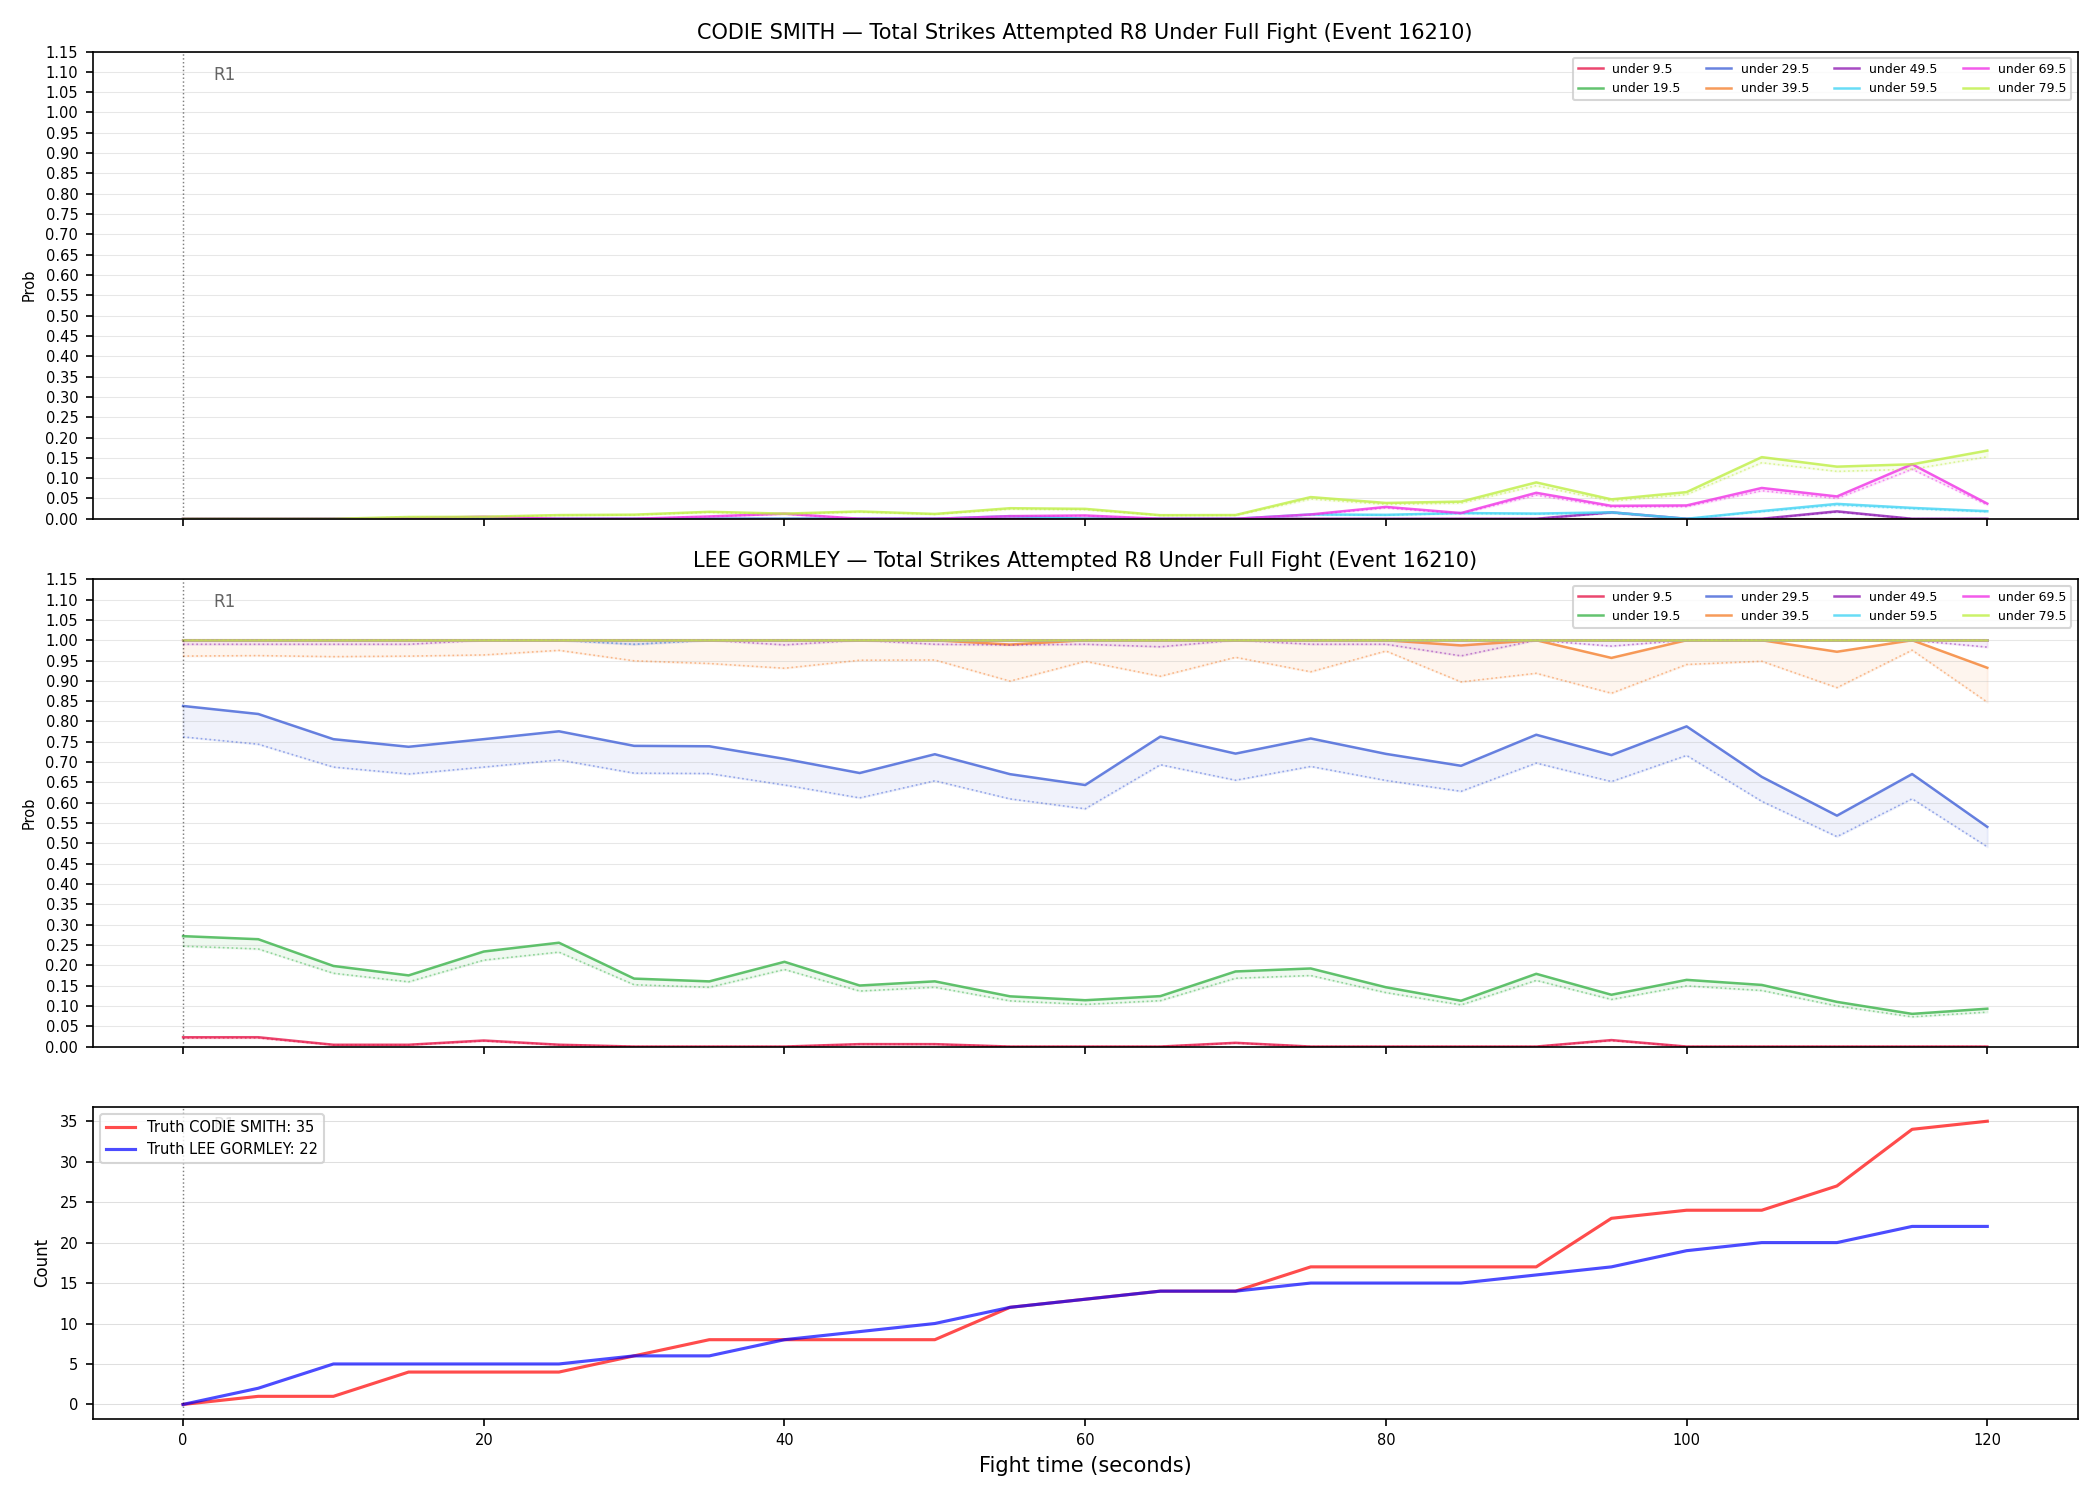Click tick 1.15 on LEE GORMLEY Prob axis
This screenshot has width=2100, height=1500.
pos(62,580)
